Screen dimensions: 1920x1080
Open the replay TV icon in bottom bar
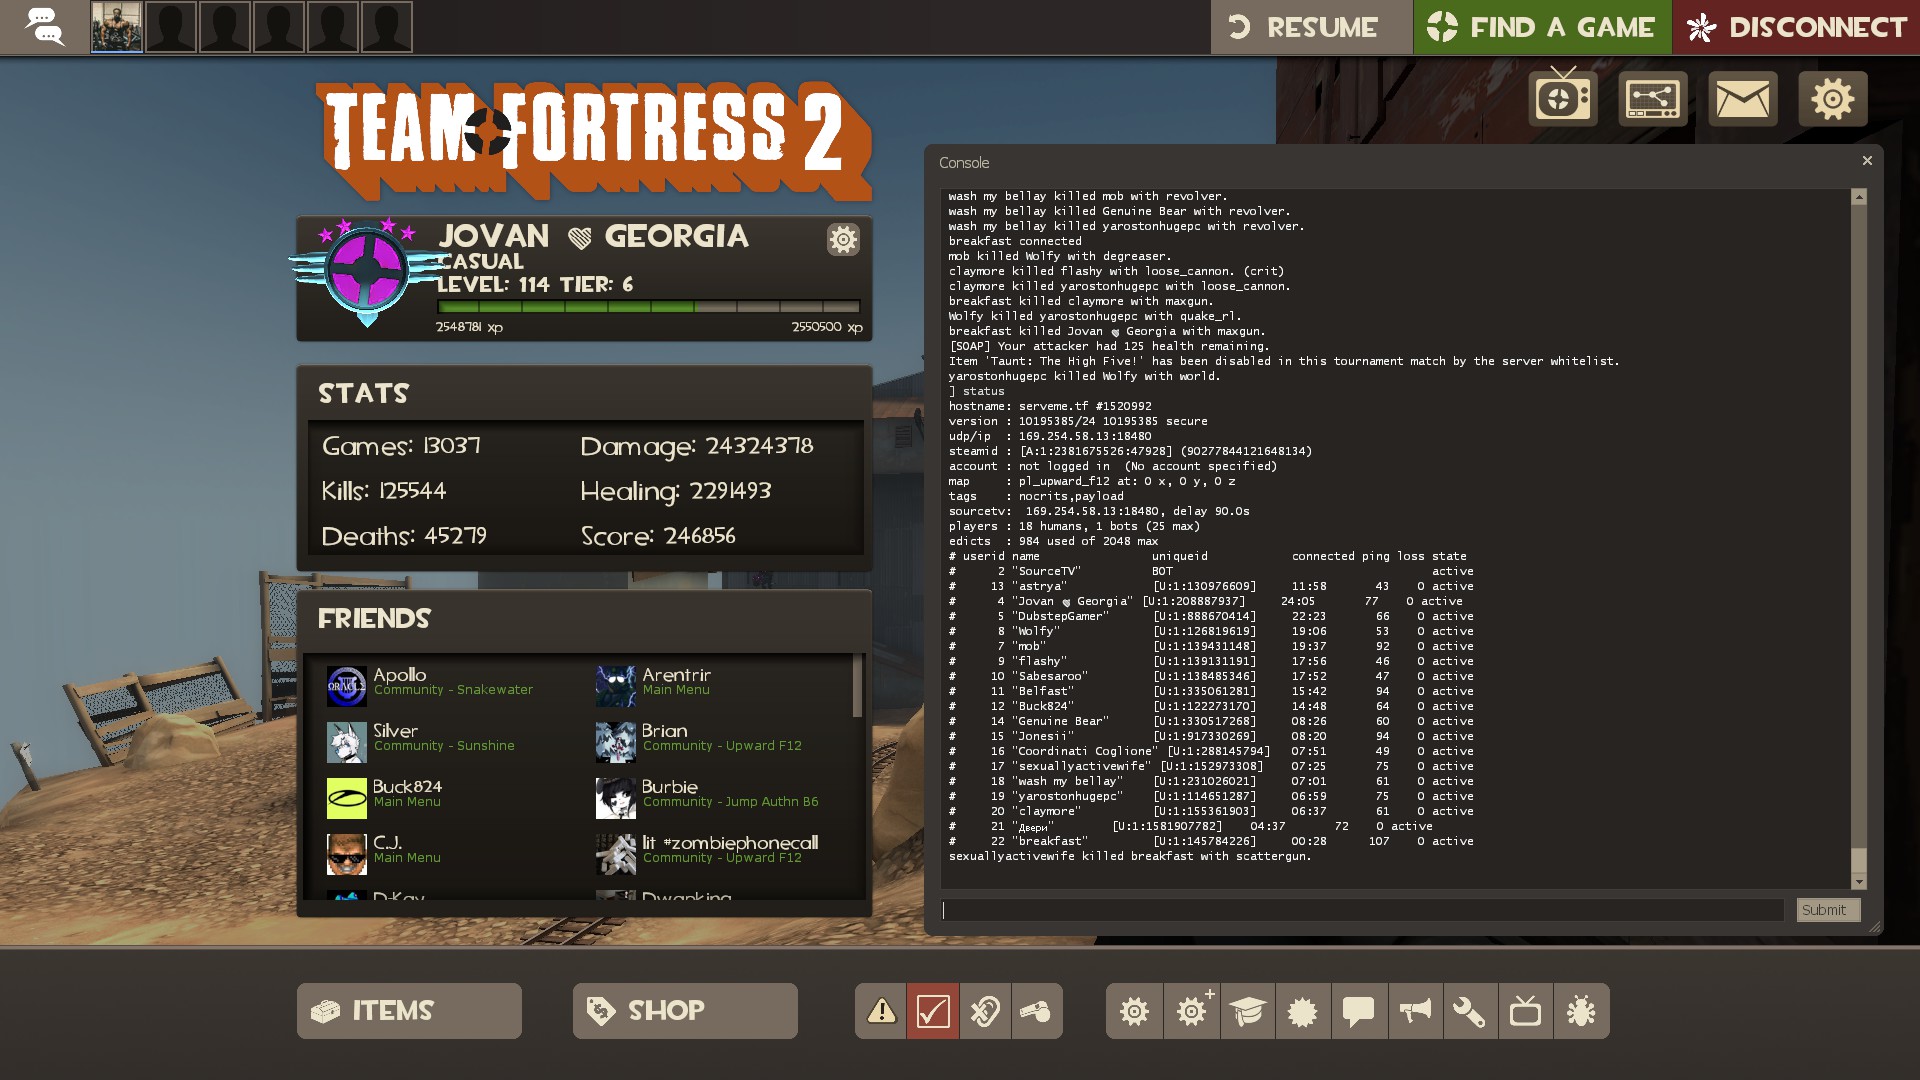pyautogui.click(x=1525, y=1011)
